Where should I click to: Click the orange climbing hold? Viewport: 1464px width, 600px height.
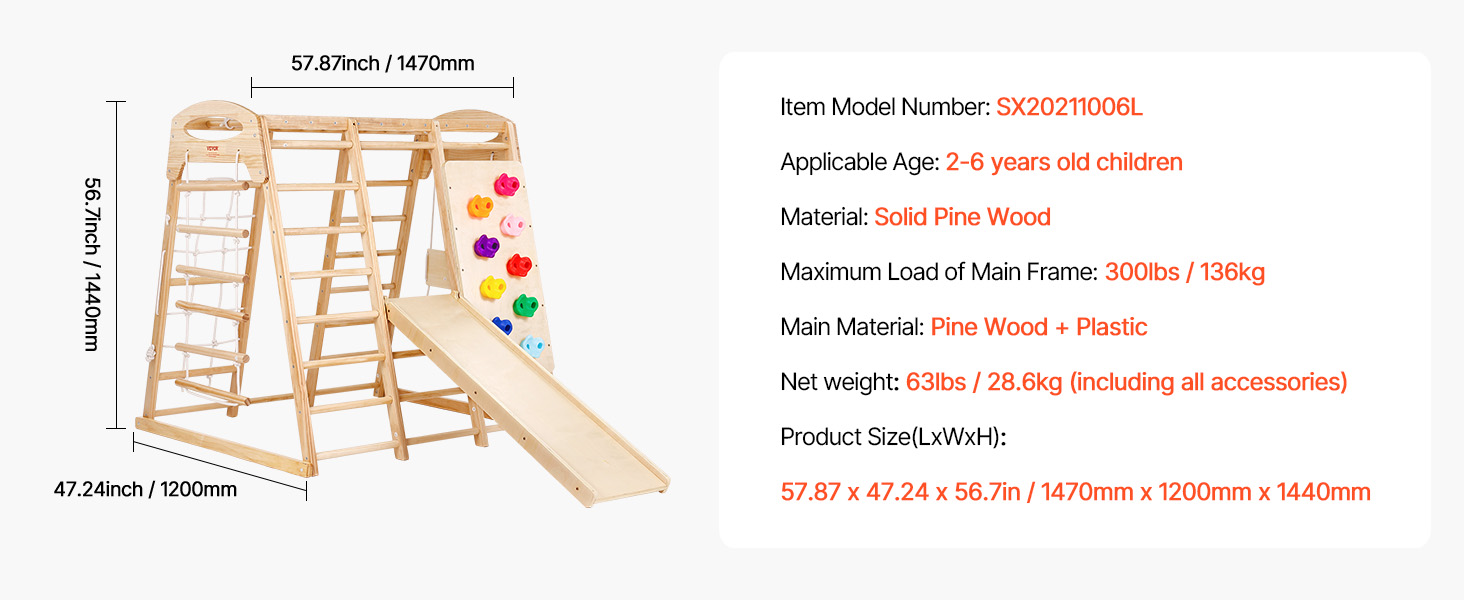coord(480,206)
